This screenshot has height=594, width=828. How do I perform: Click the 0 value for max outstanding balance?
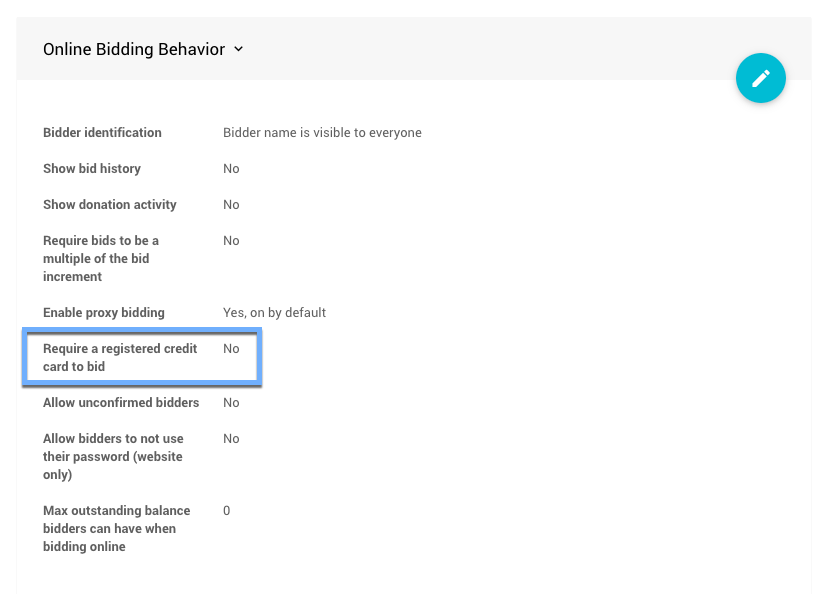[227, 511]
